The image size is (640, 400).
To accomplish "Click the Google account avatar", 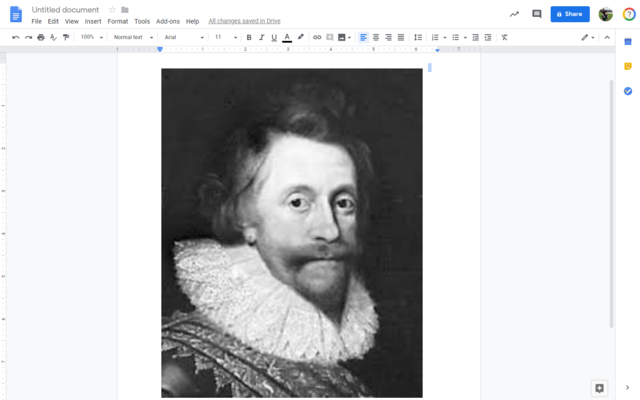I will point(606,14).
